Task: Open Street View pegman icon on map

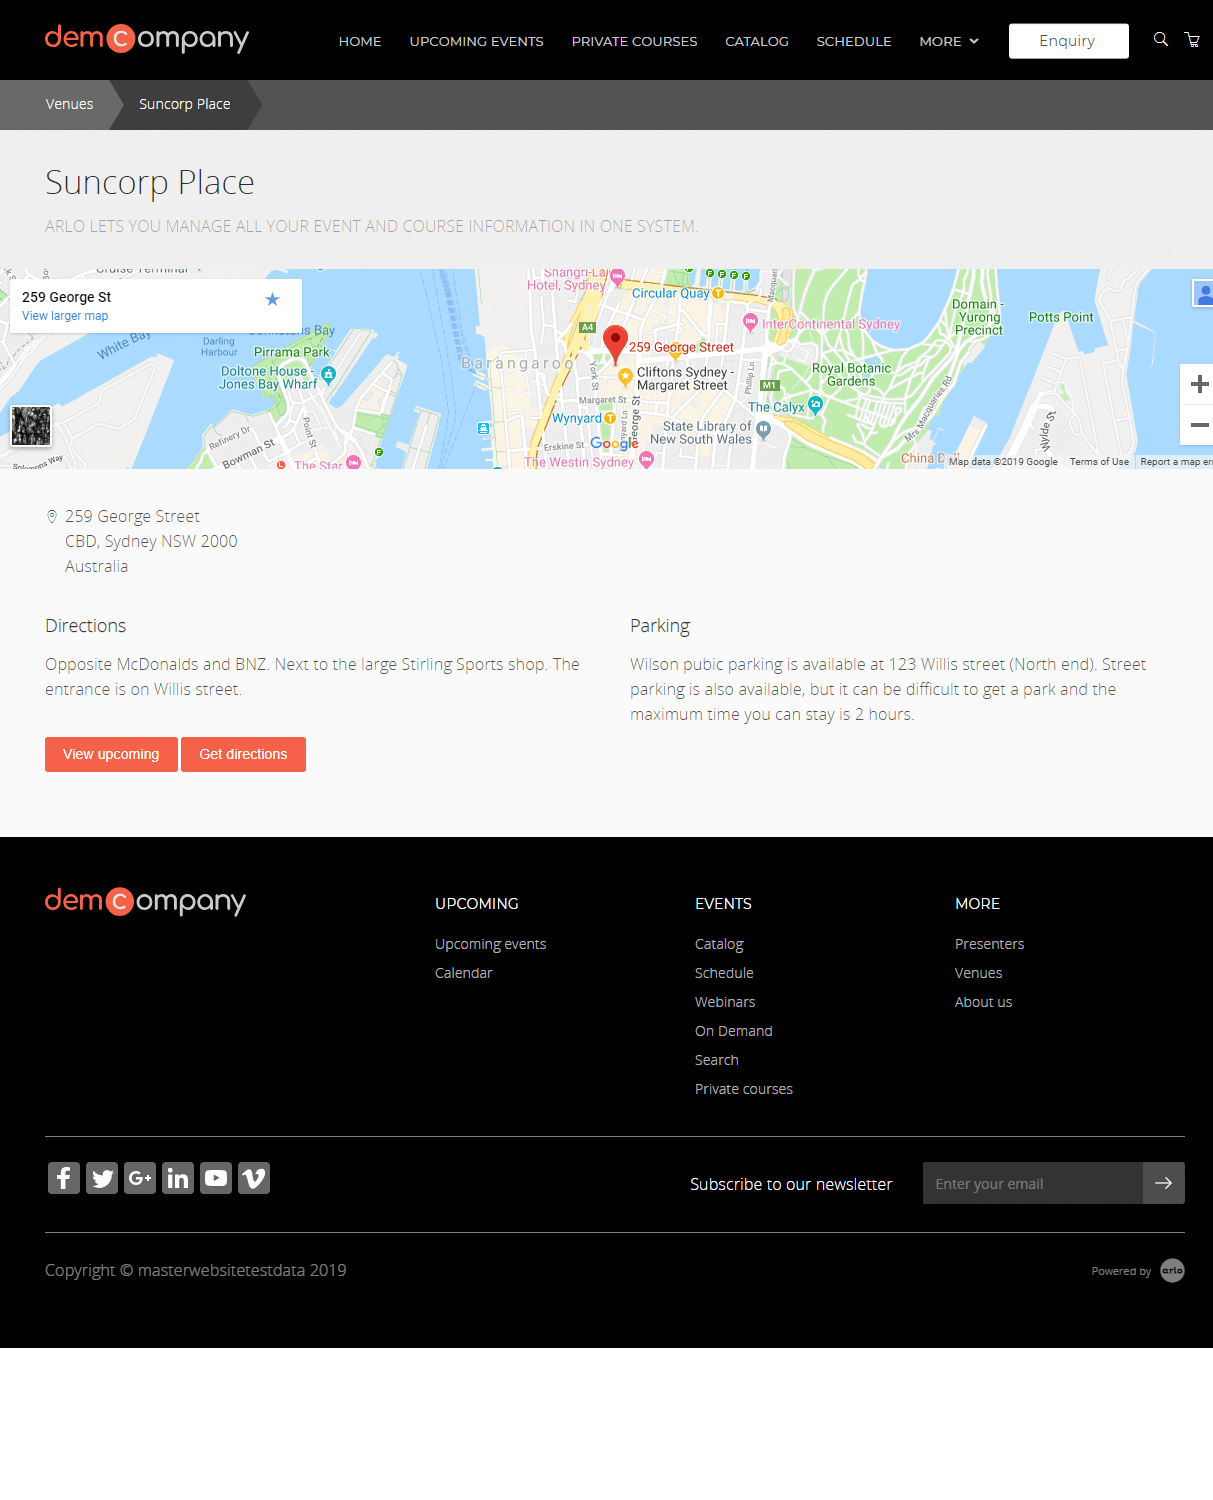Action: [x=1204, y=293]
